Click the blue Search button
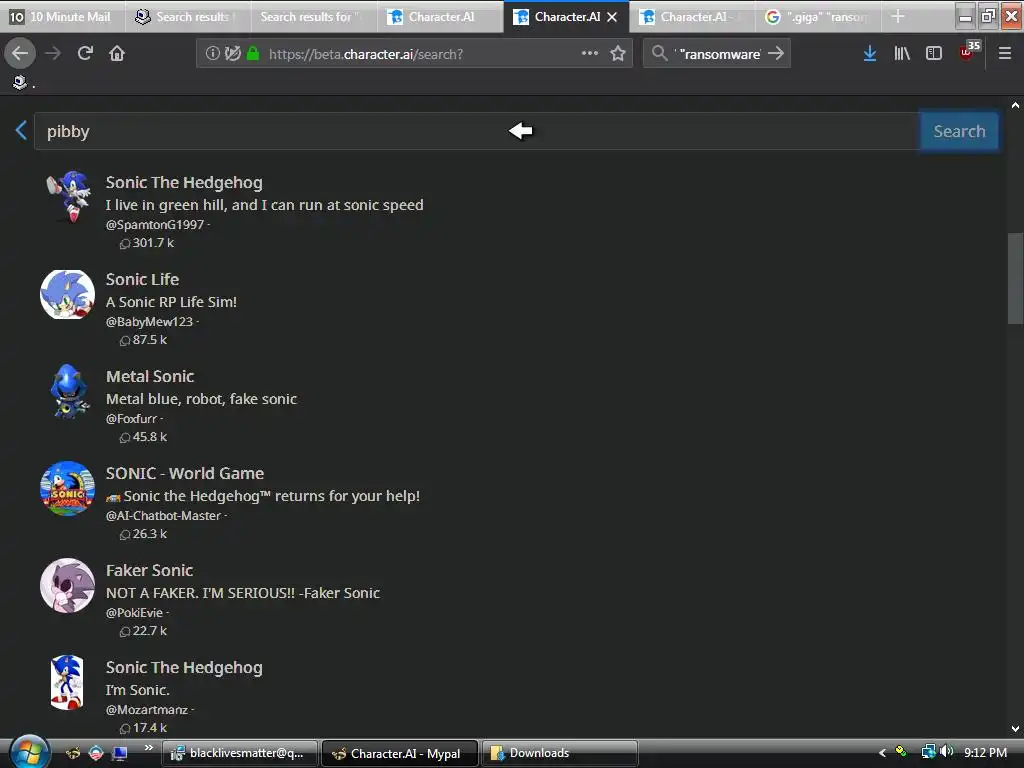This screenshot has height=768, width=1024. [x=959, y=131]
